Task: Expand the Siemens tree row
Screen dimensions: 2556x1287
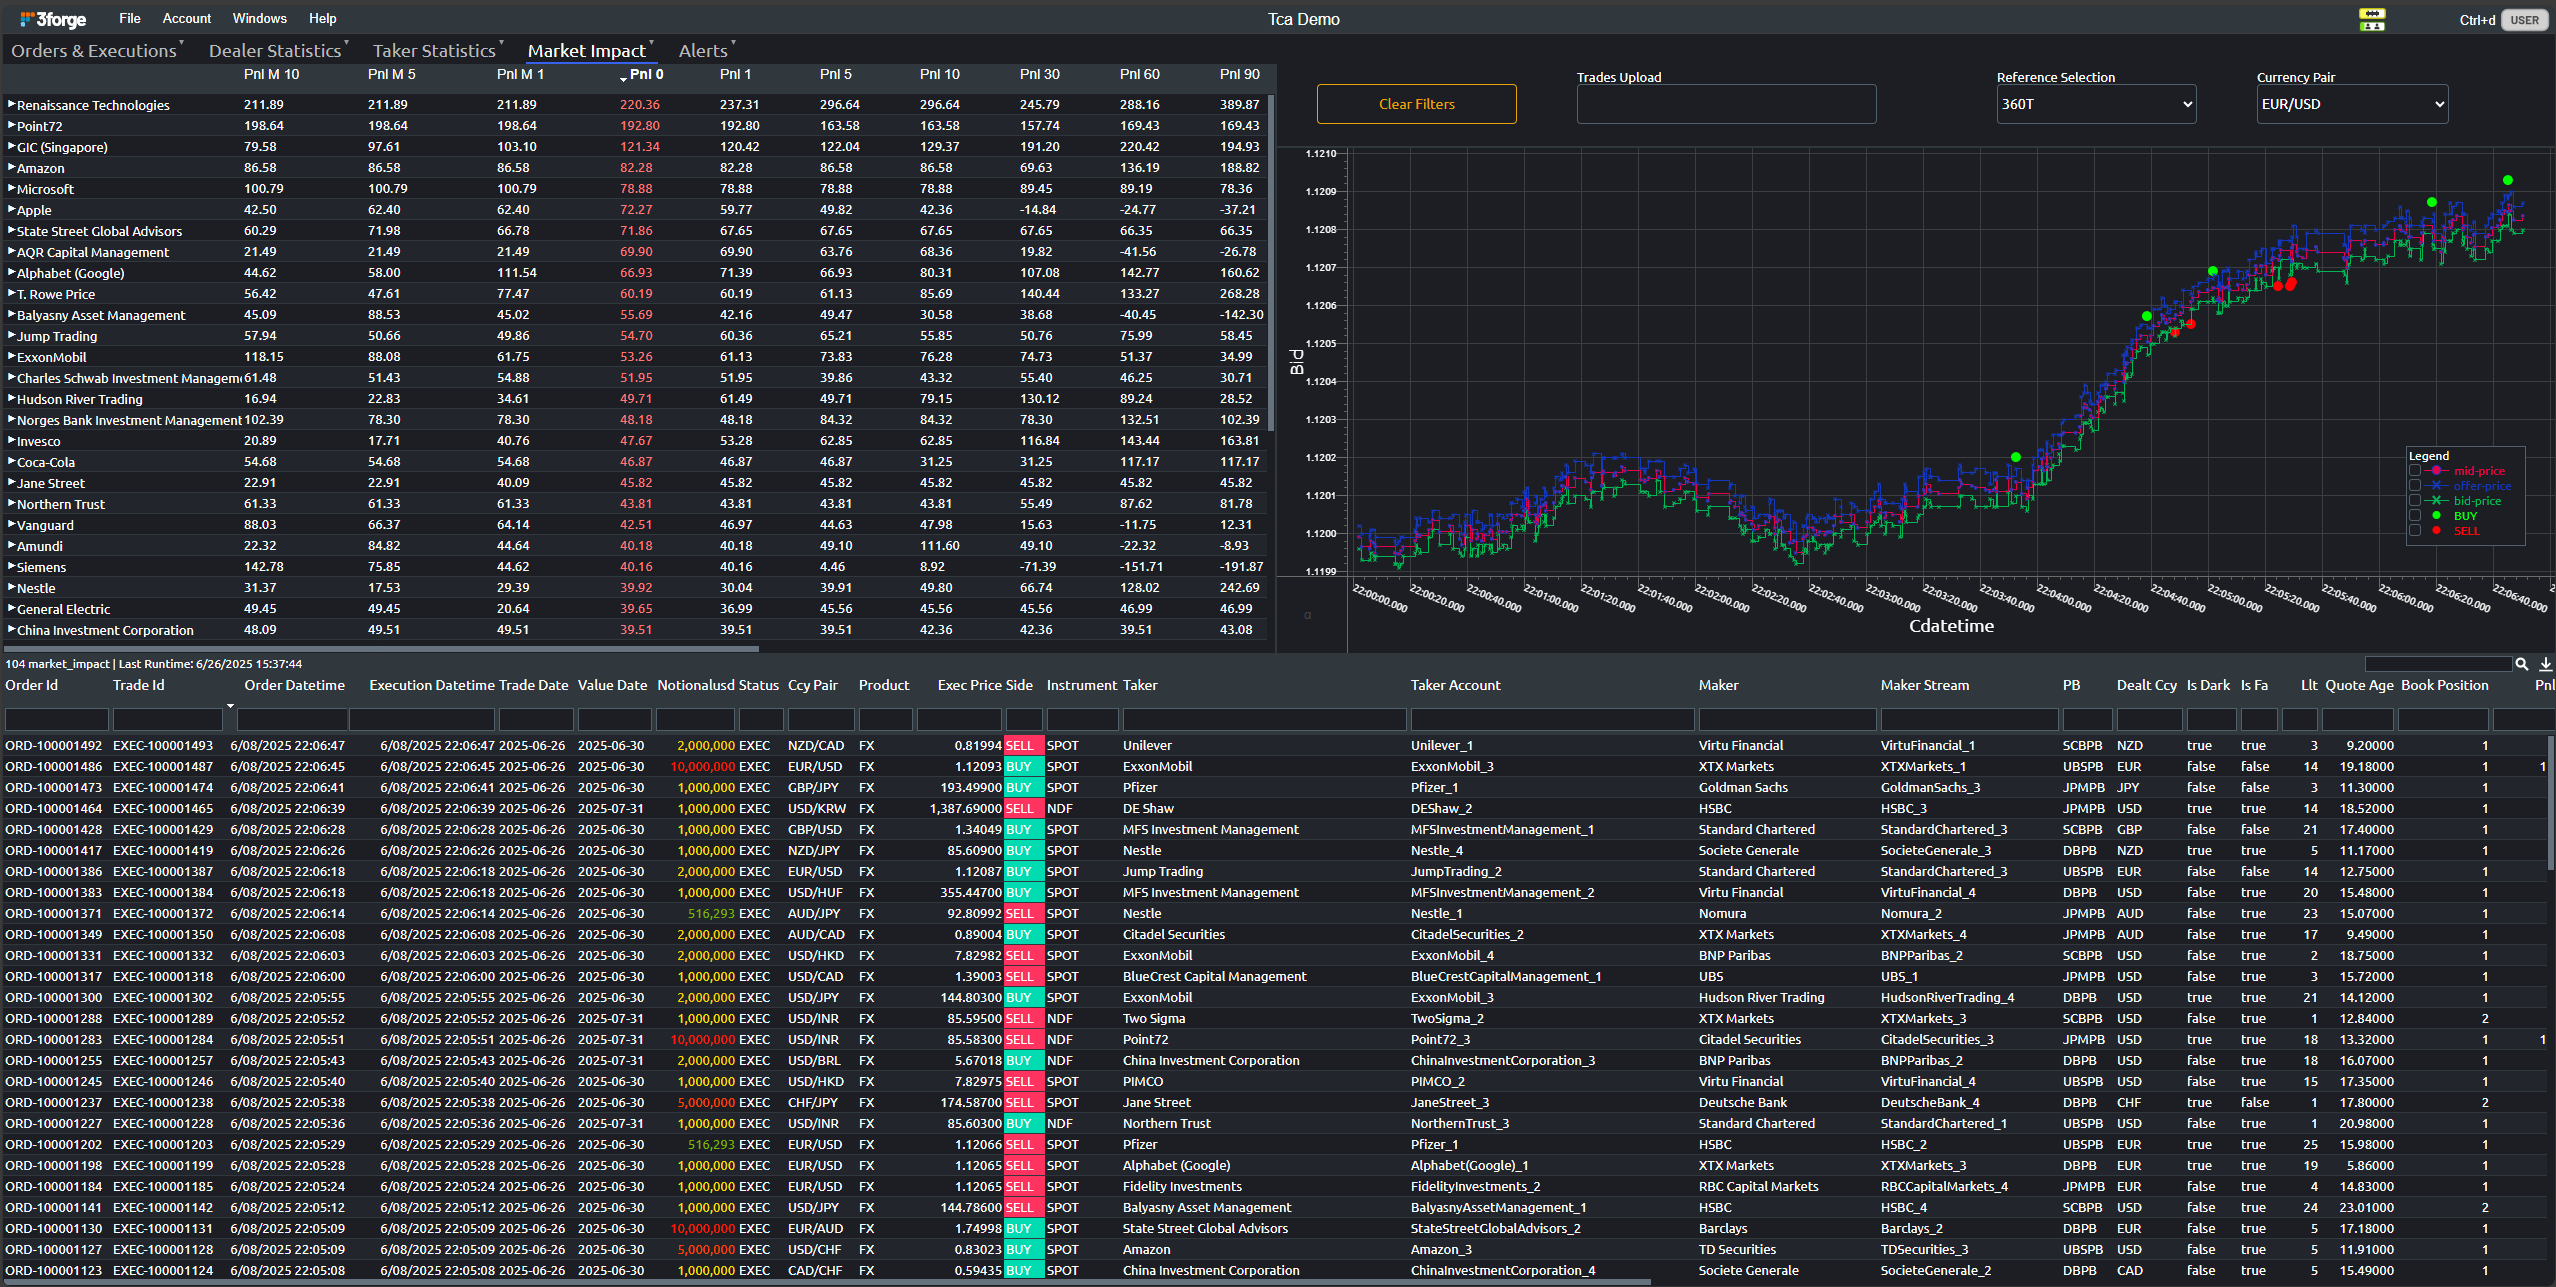Action: coord(11,566)
